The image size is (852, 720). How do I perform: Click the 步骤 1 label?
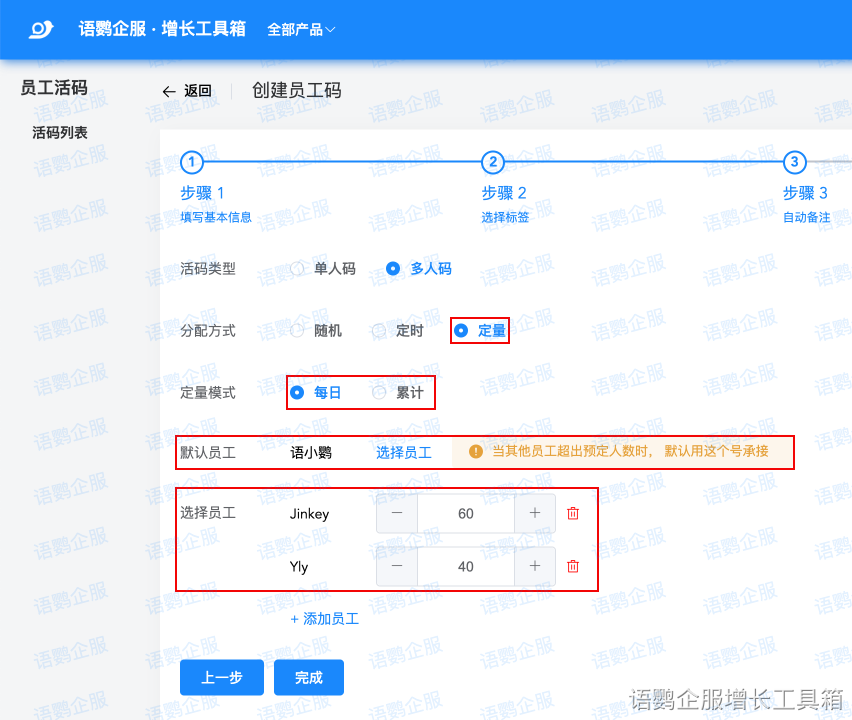(202, 193)
